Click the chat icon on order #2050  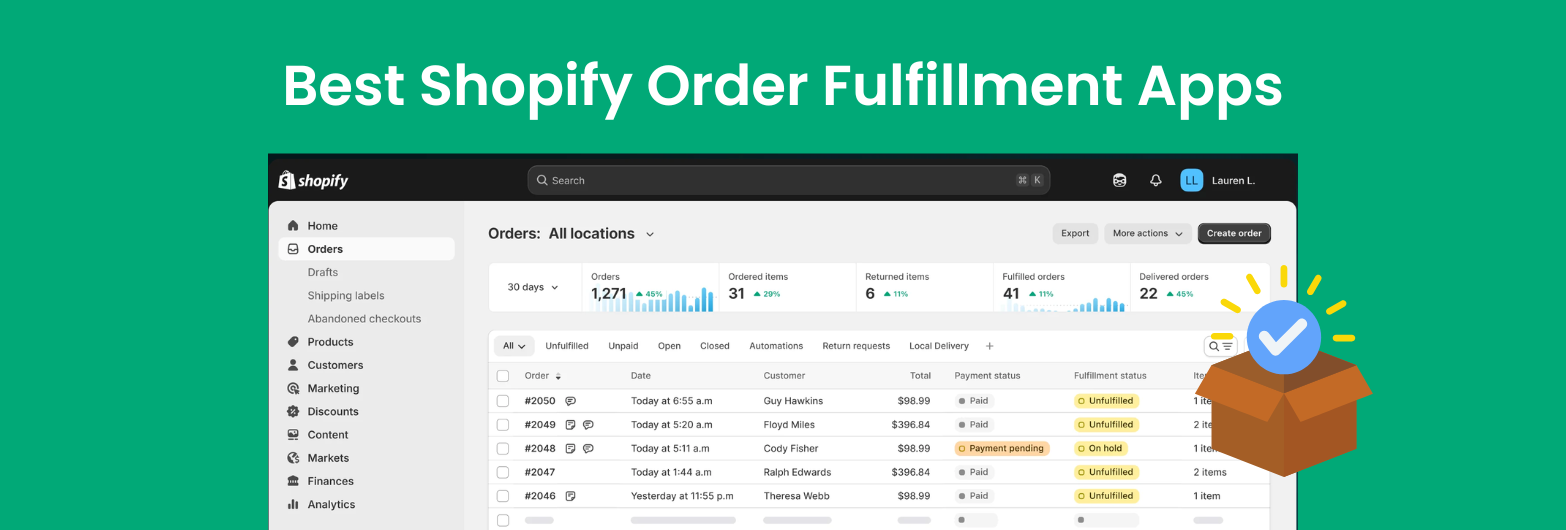click(x=570, y=401)
